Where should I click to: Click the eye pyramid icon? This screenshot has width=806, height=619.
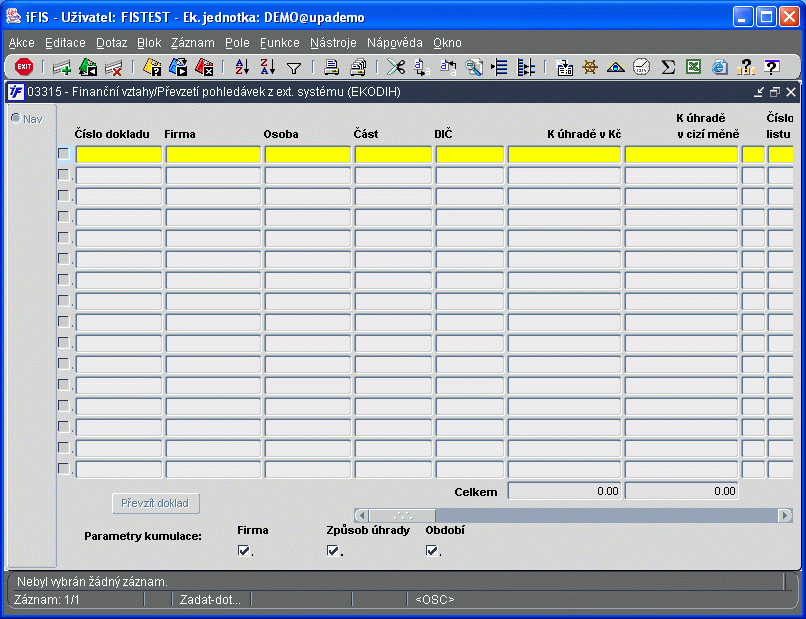click(x=615, y=67)
